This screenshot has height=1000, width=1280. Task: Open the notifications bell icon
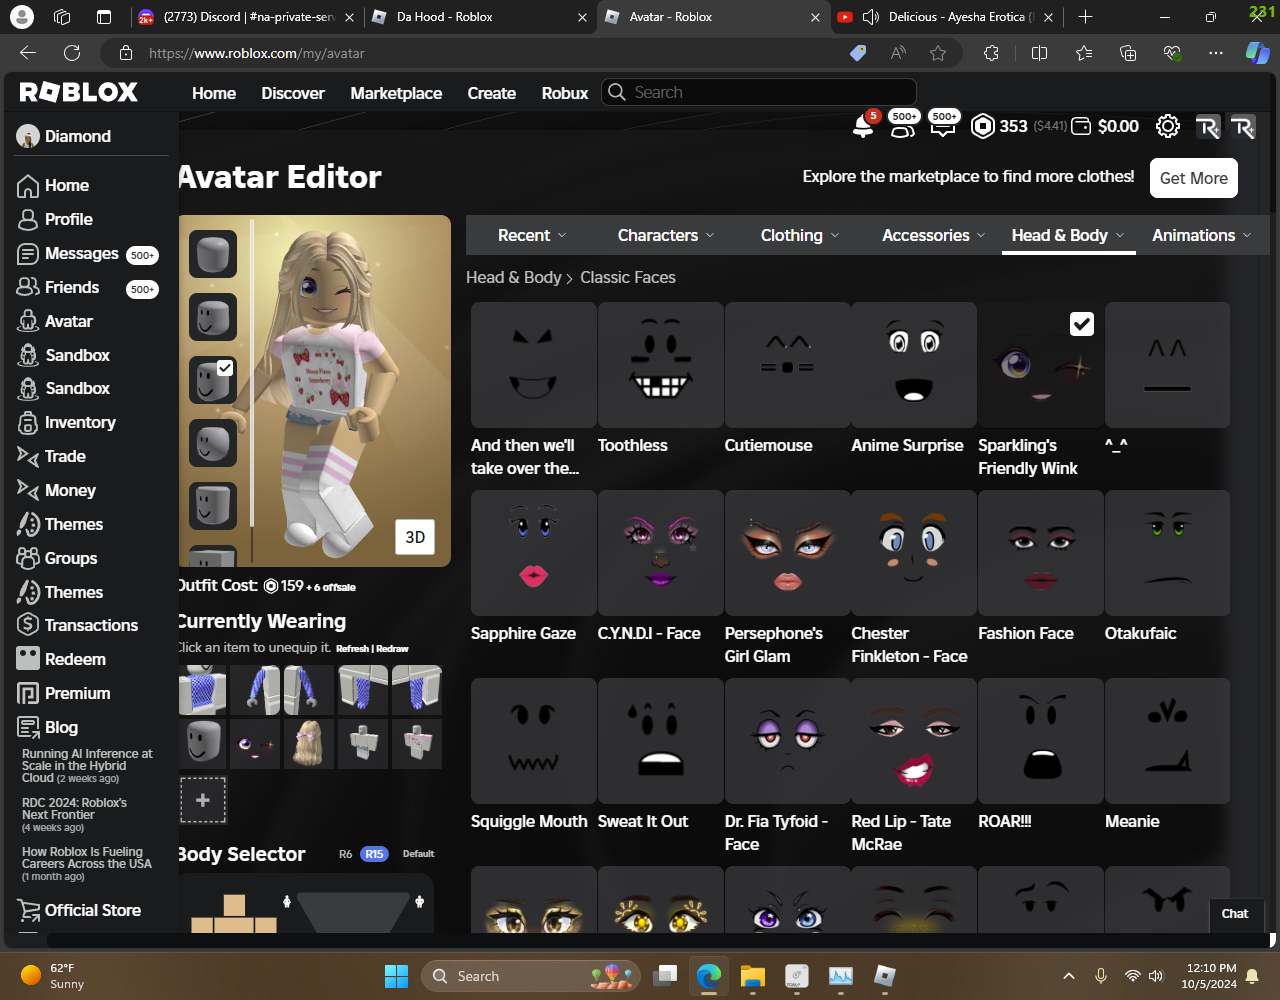(862, 126)
